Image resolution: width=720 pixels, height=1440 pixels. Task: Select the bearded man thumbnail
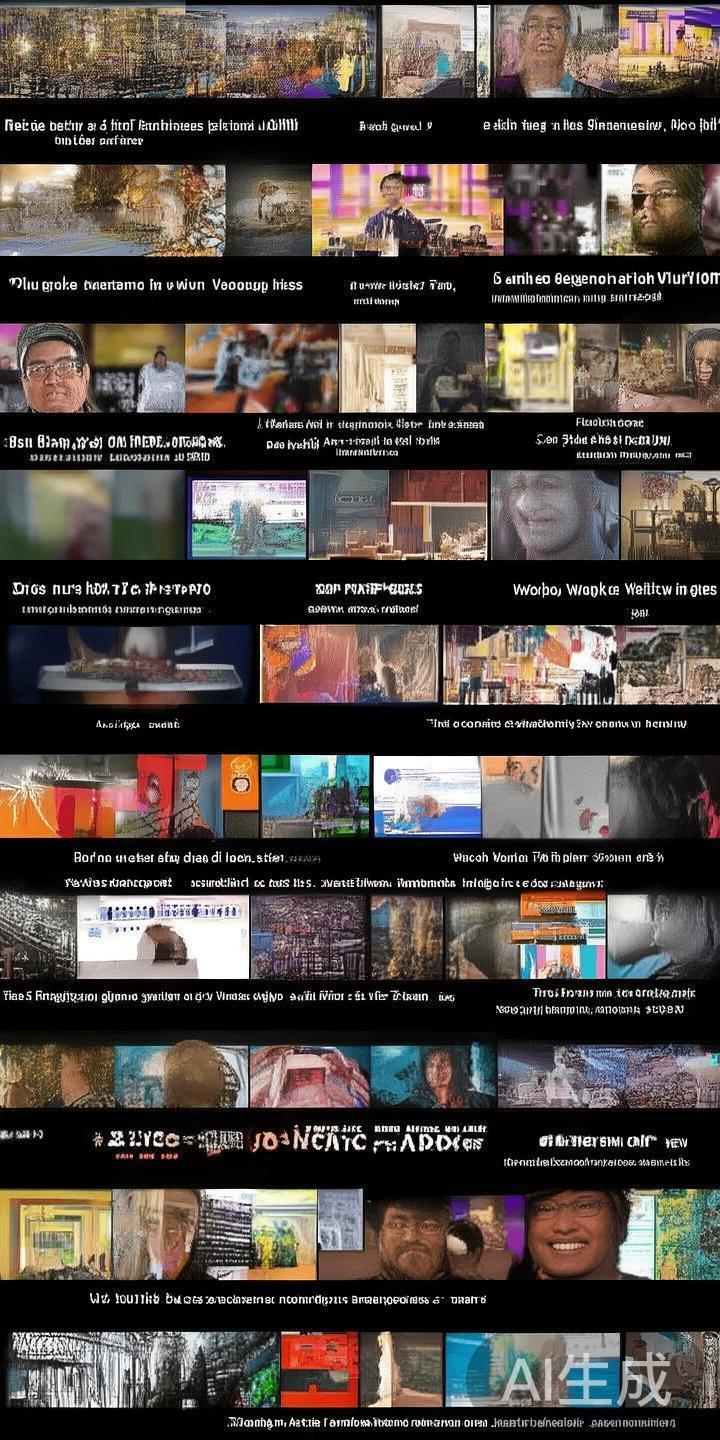pos(412,1240)
